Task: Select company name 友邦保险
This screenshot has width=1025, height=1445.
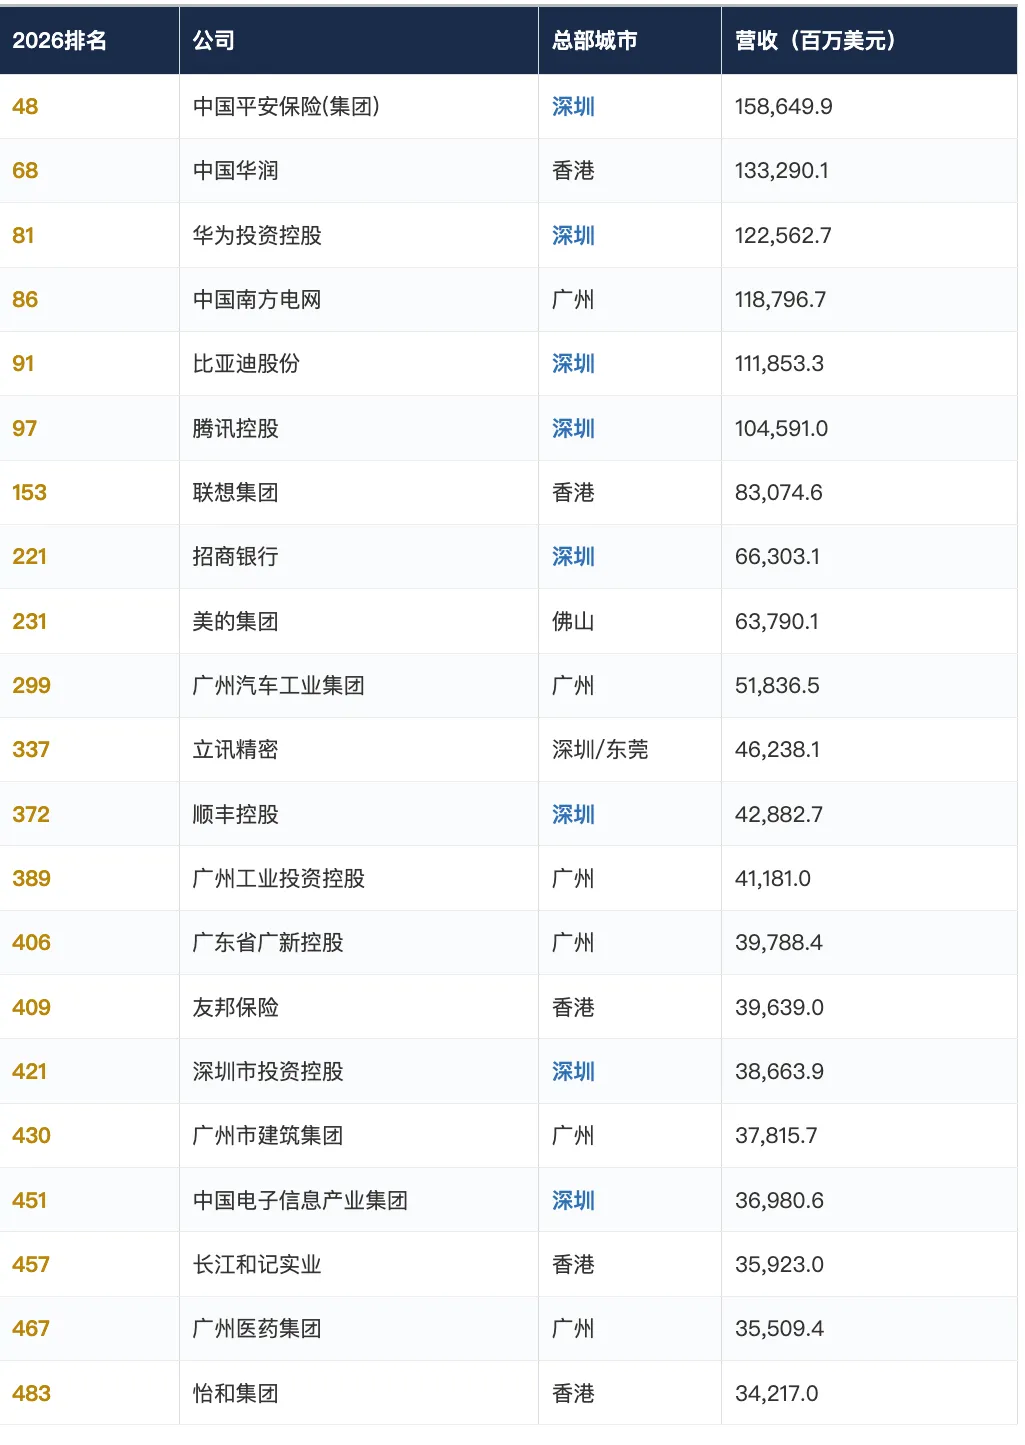Action: (236, 1008)
